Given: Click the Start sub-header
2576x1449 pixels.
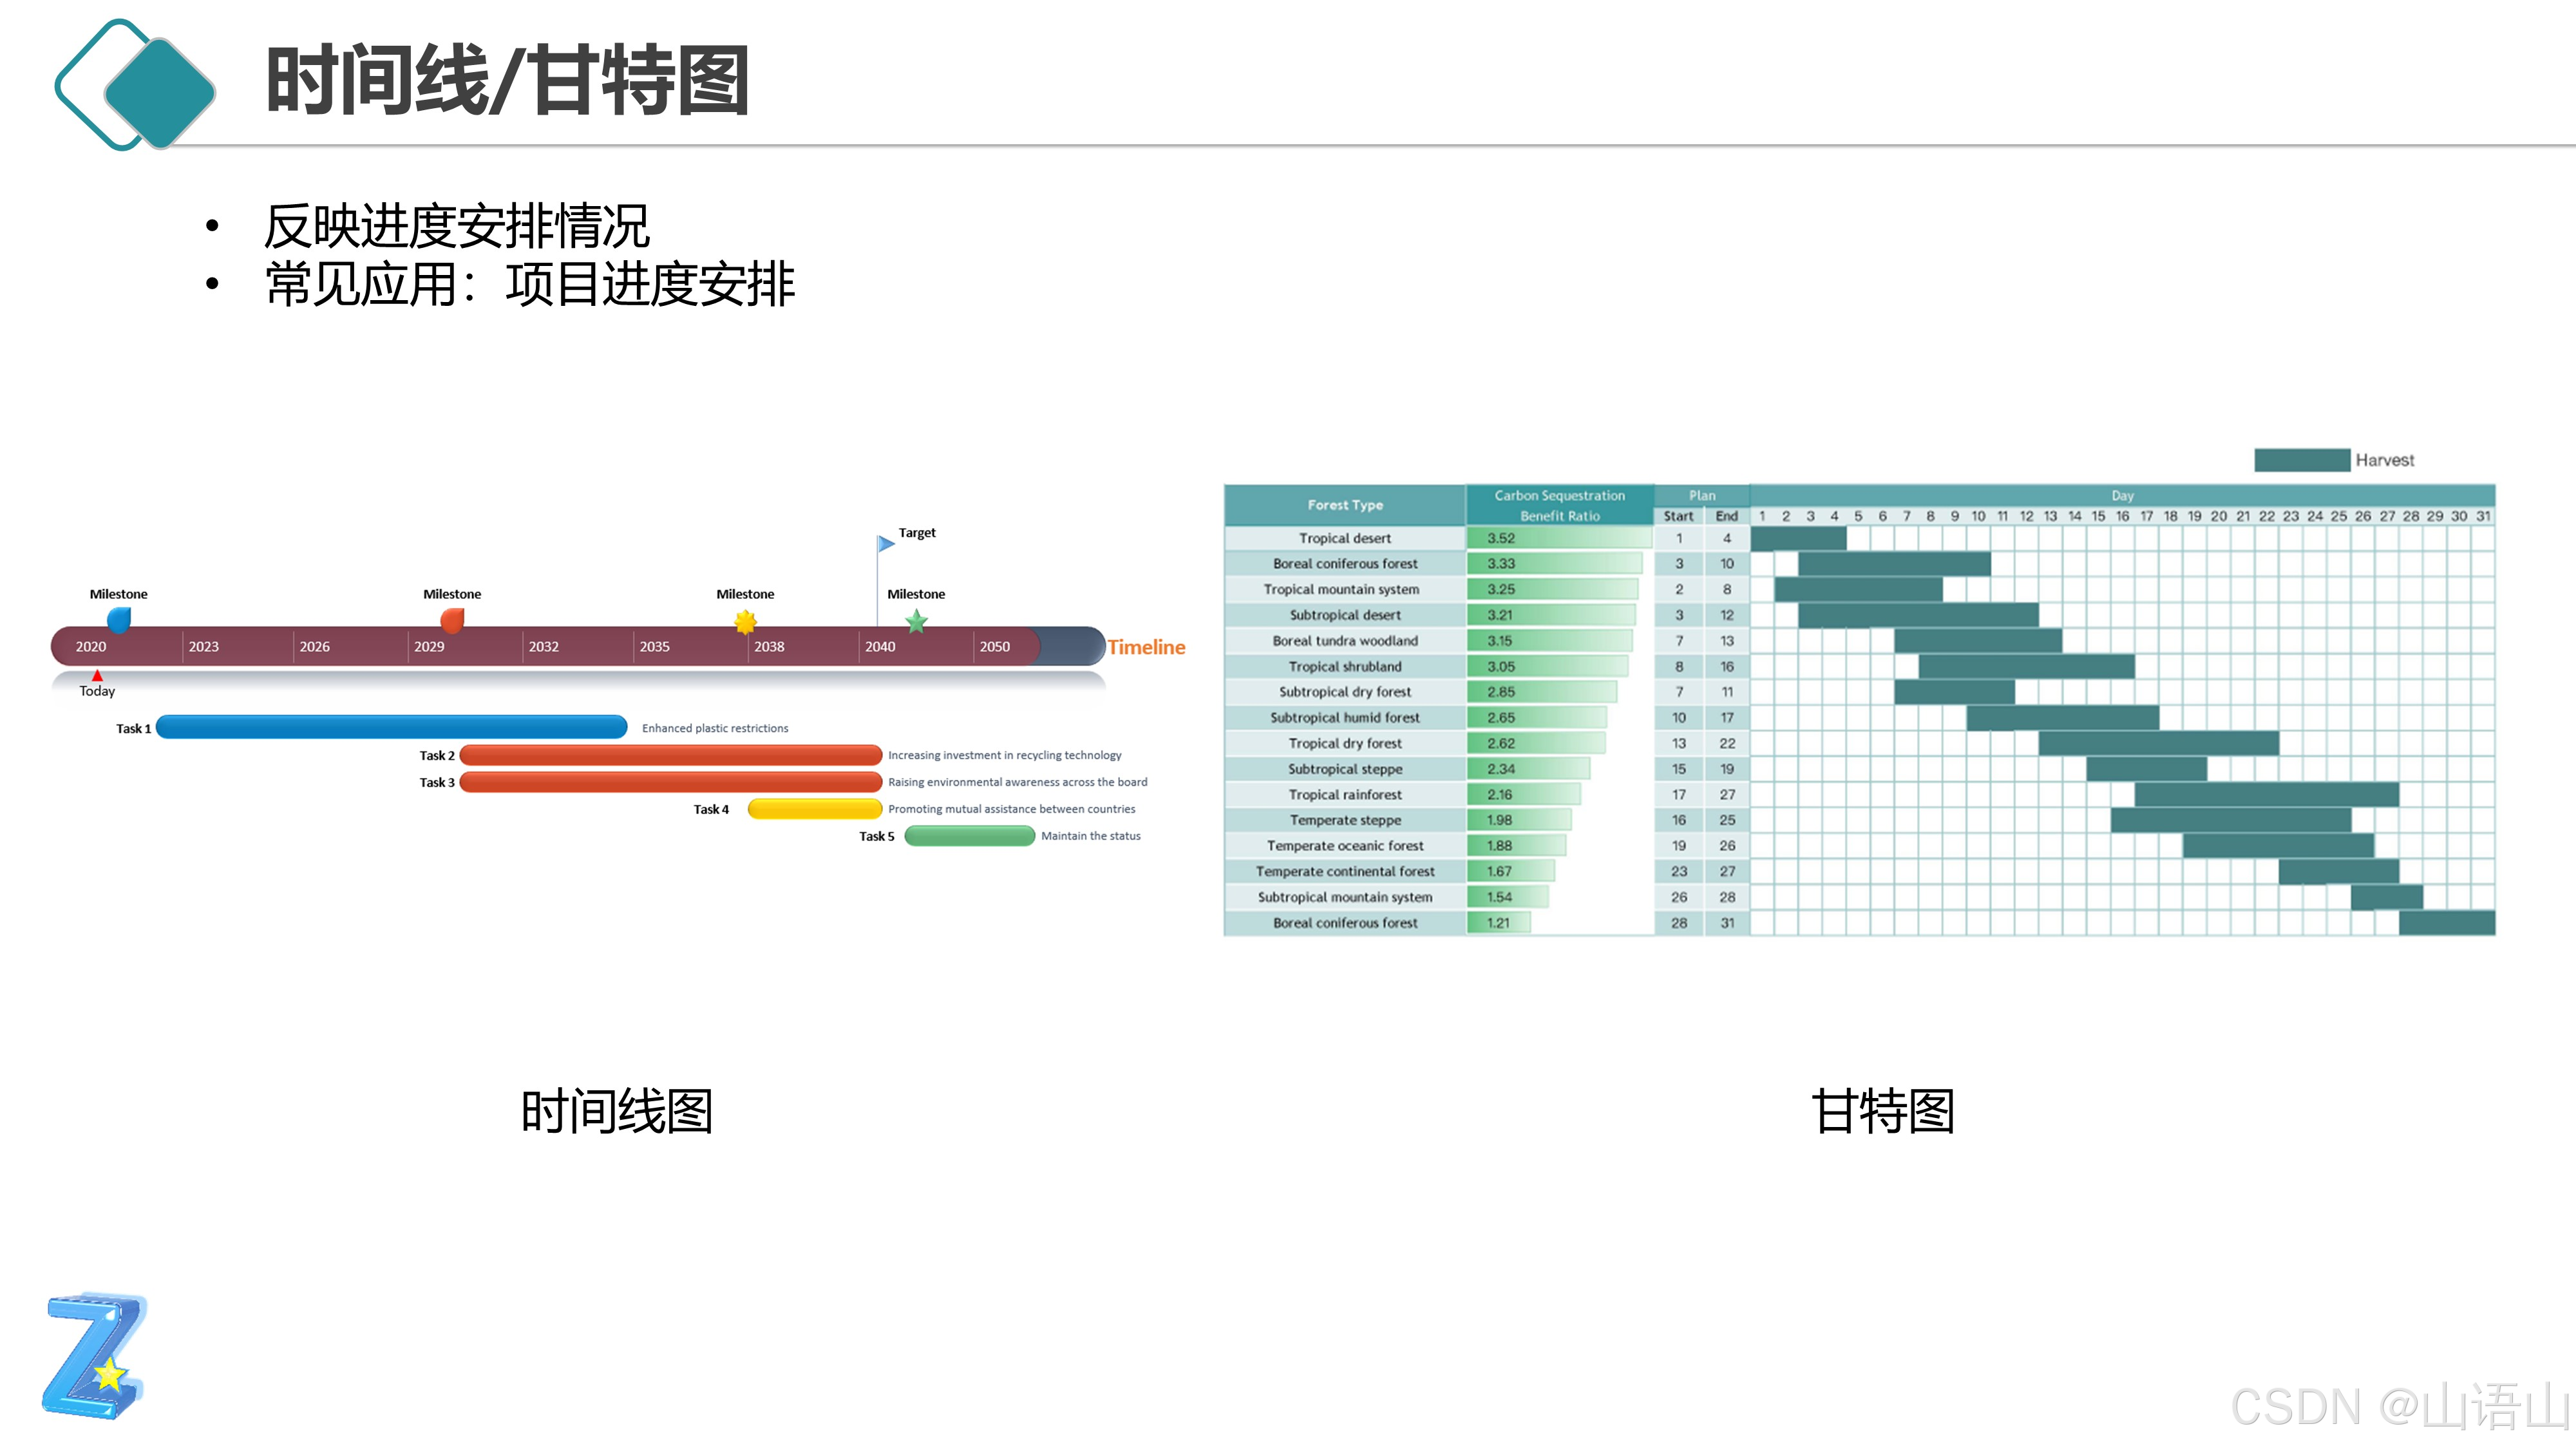Looking at the screenshot, I should 1678,516.
